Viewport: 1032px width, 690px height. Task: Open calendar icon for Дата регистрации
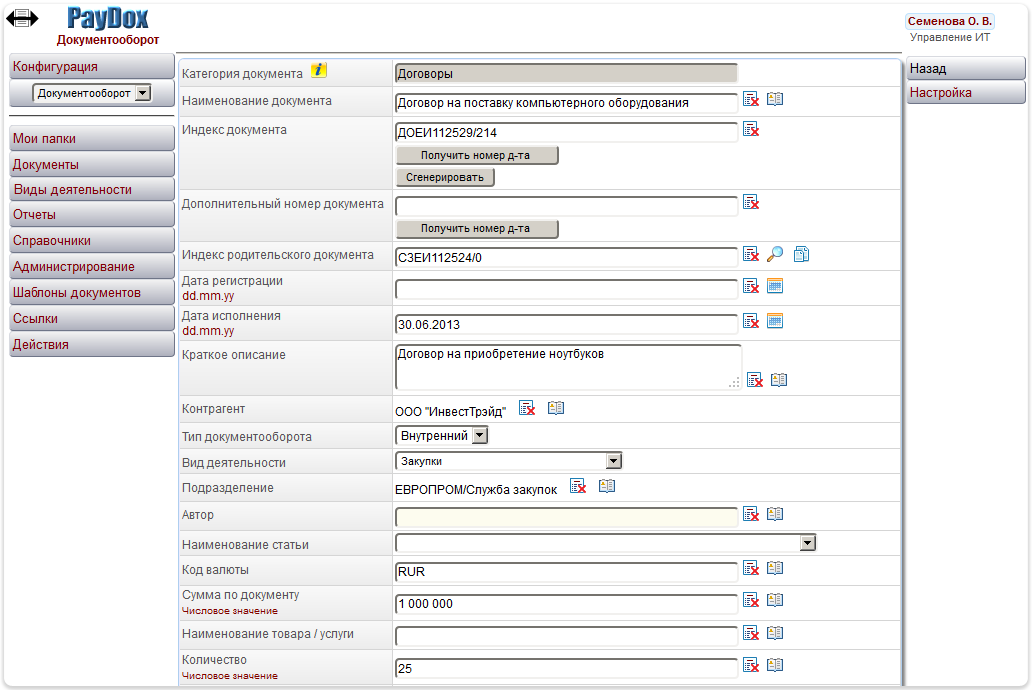pos(774,287)
